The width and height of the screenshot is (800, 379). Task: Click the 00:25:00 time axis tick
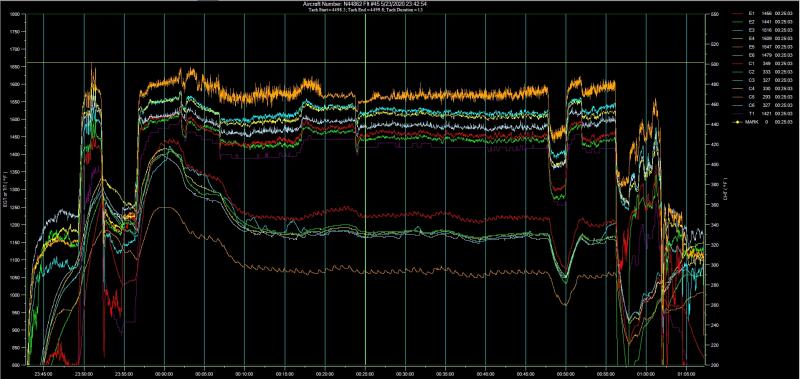click(365, 373)
